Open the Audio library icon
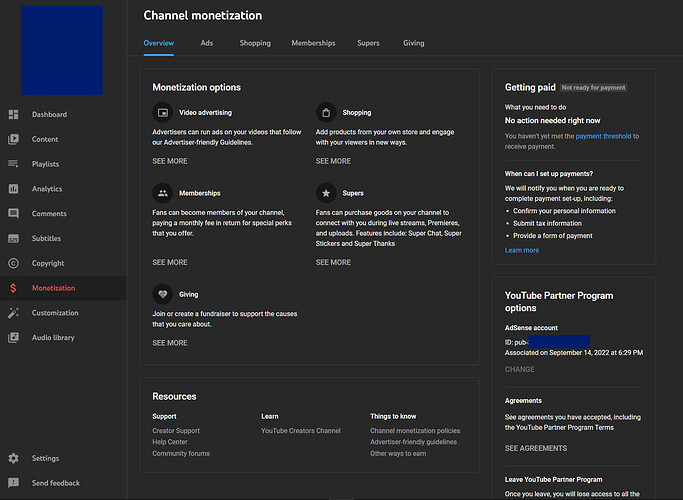 13,338
